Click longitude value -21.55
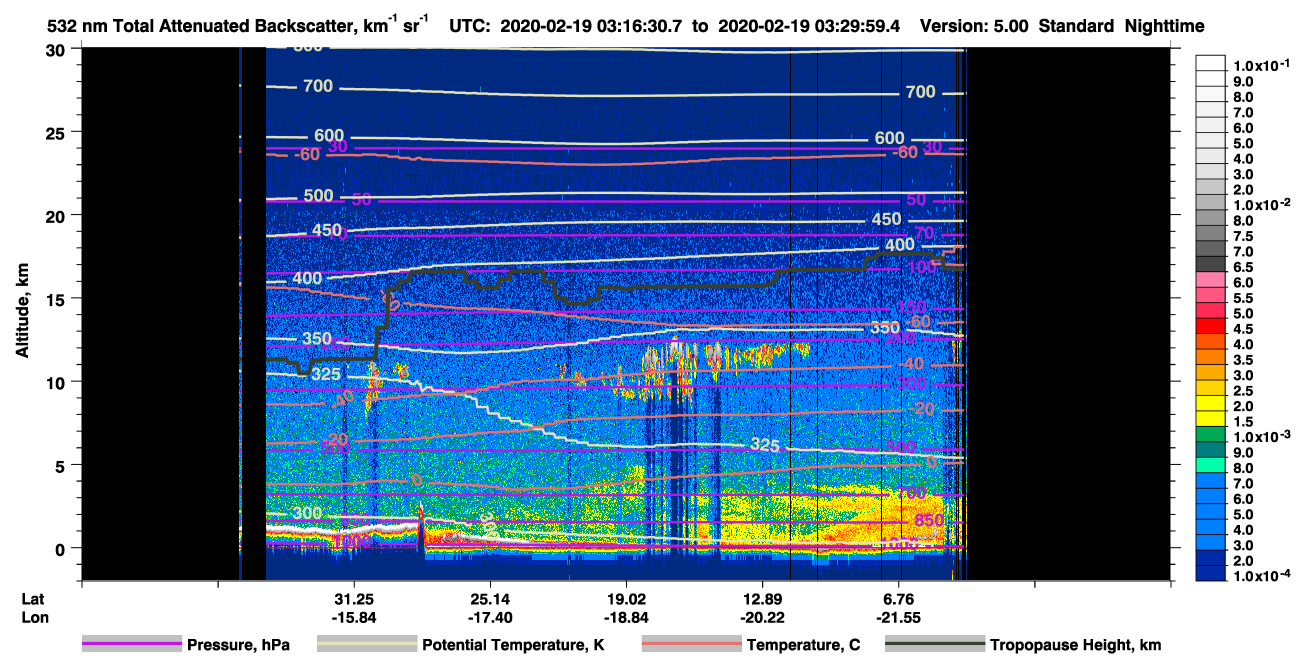 coord(900,617)
